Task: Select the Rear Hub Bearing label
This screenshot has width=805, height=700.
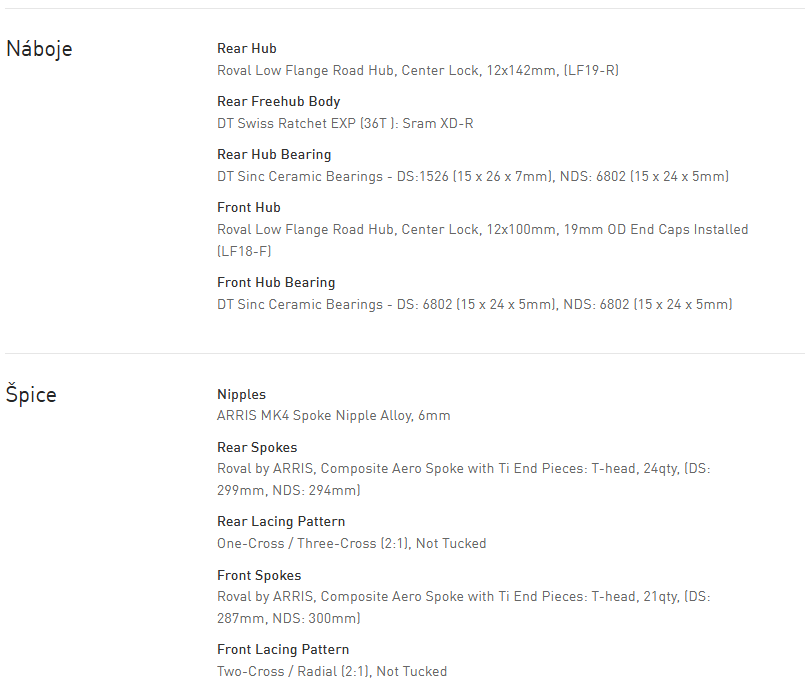Action: (274, 154)
